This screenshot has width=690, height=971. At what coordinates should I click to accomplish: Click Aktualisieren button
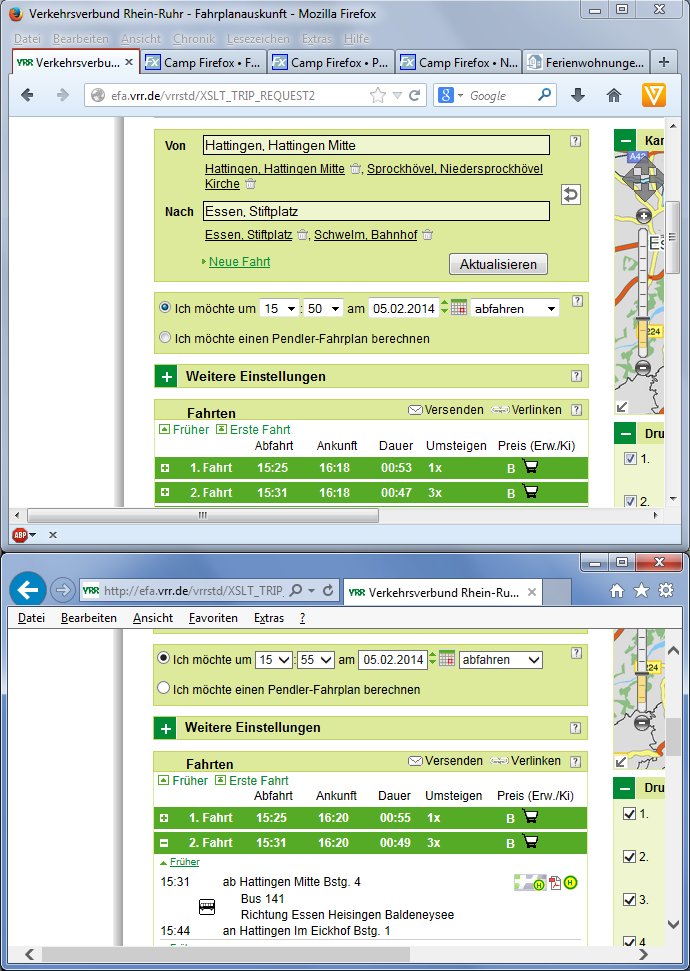498,264
